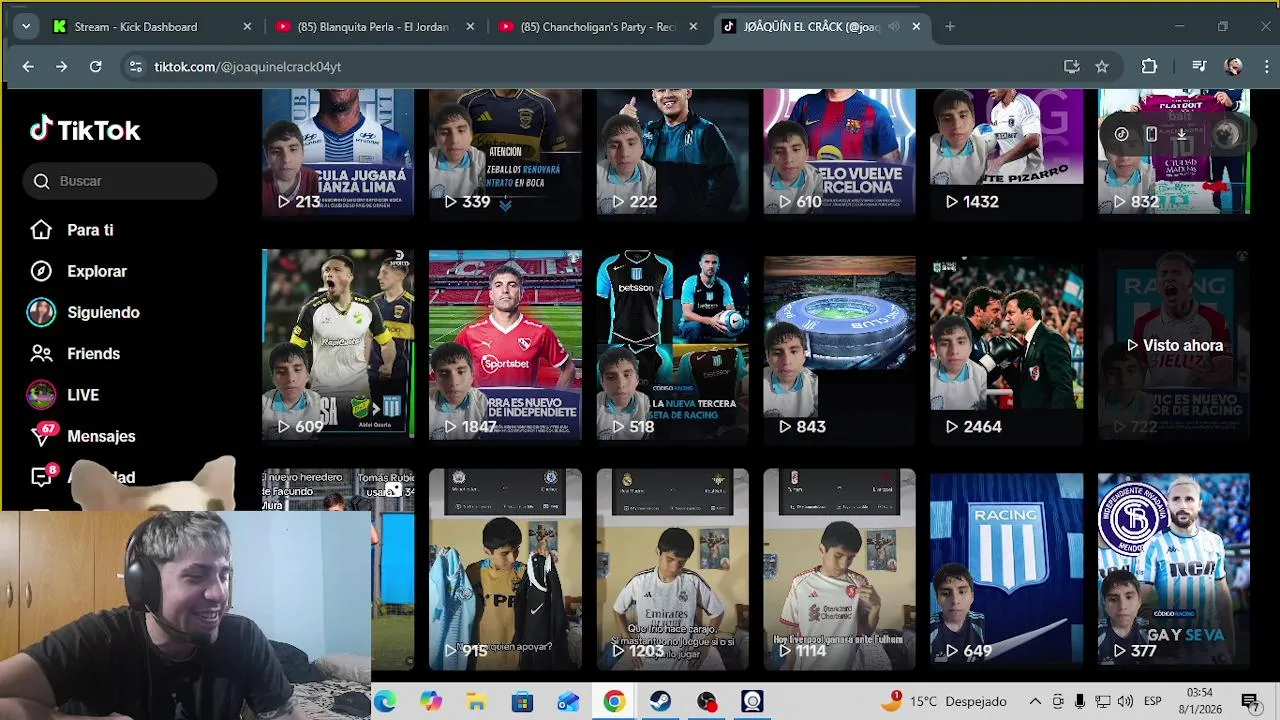
Task: Click the Mensajes icon with 67 badge
Action: pyautogui.click(x=42, y=434)
